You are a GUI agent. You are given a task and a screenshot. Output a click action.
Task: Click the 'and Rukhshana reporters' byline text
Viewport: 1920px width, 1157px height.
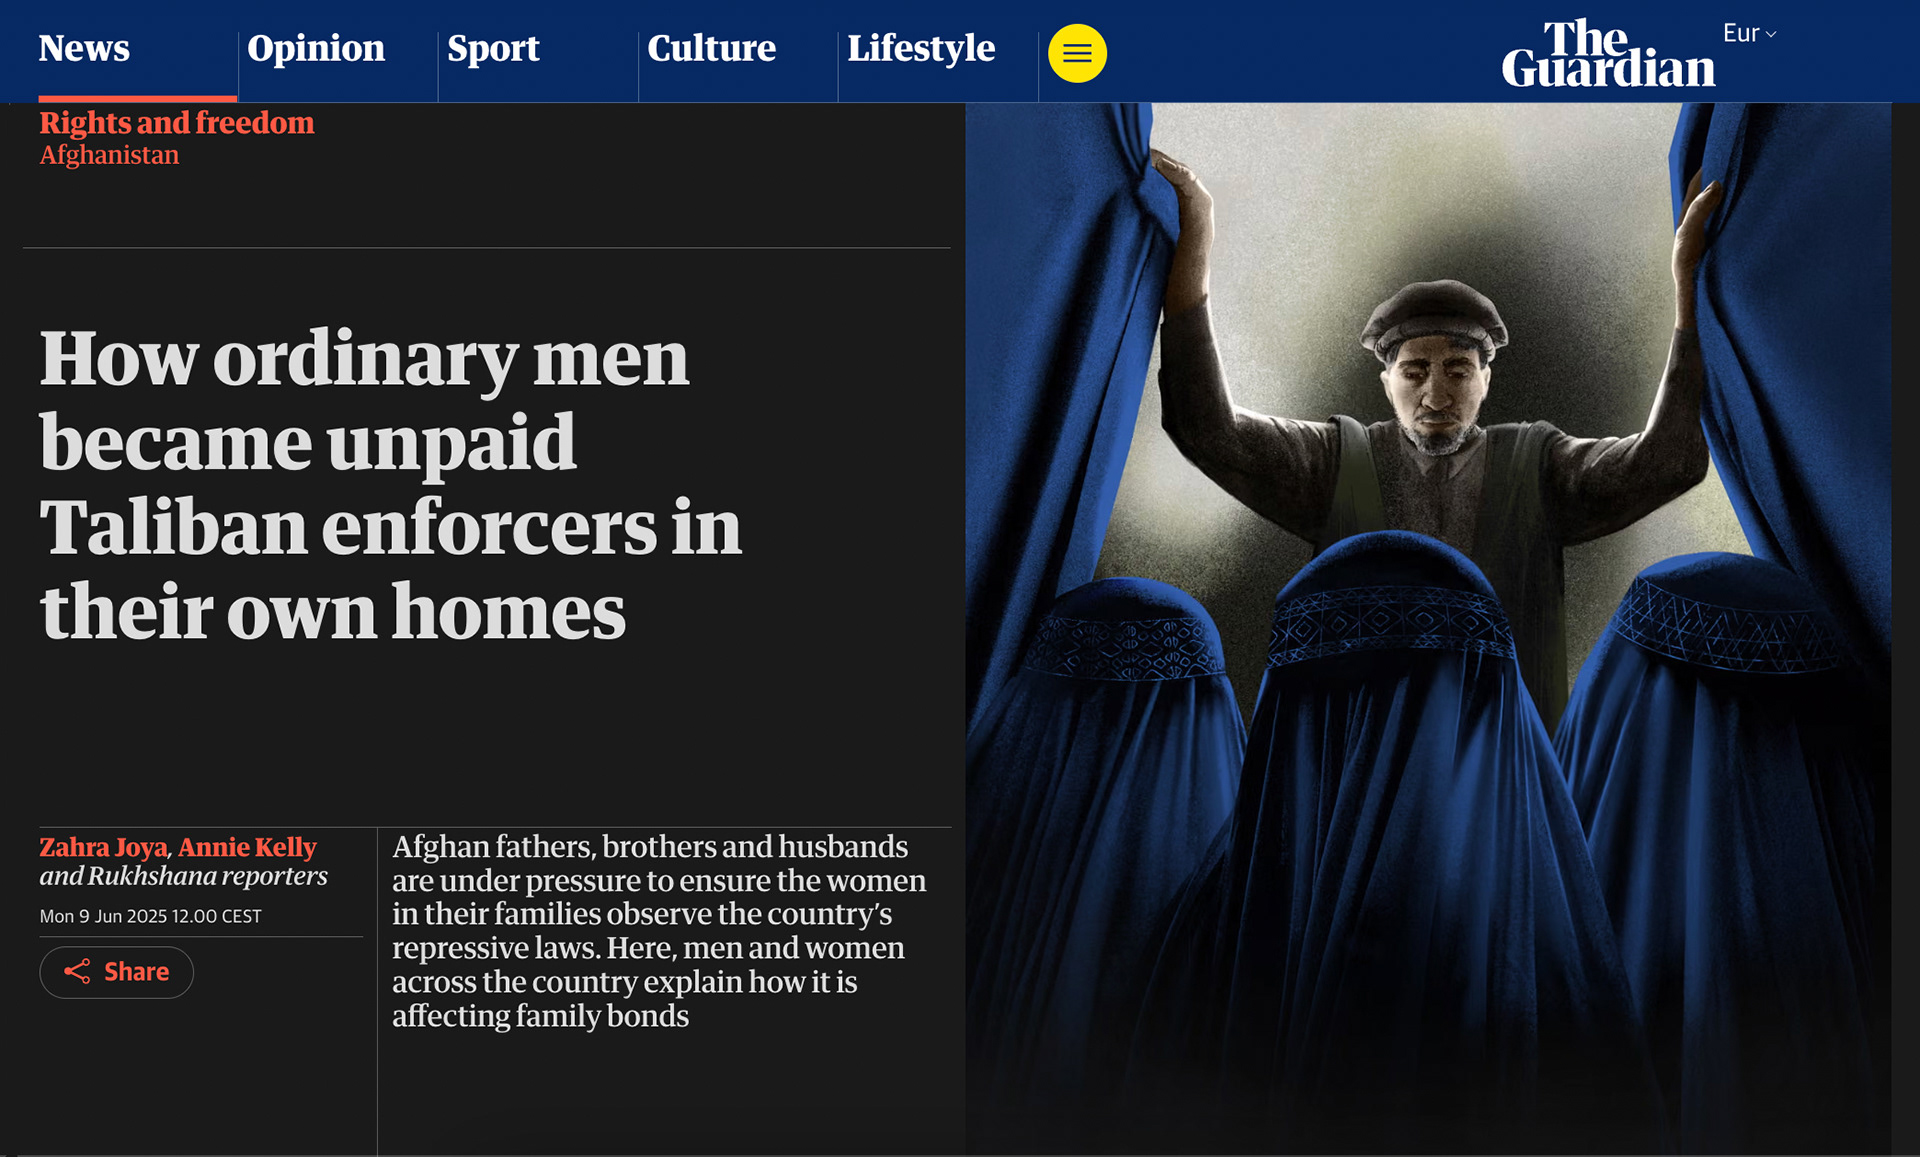coord(183,876)
